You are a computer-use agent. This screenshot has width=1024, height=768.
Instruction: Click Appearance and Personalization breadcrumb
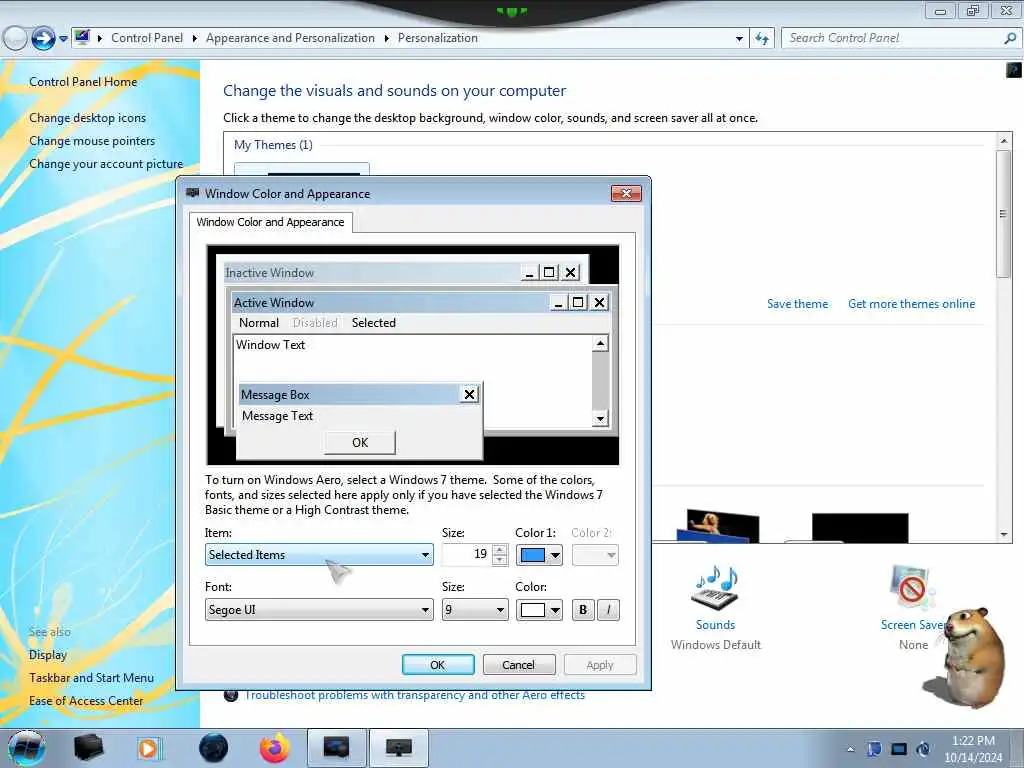point(290,38)
